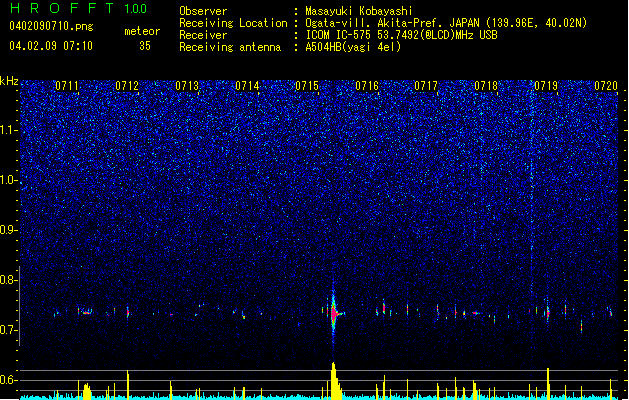This screenshot has width=629, height=400.
Task: Click the 0.8 kHz axis label
Action: pyautogui.click(x=9, y=280)
